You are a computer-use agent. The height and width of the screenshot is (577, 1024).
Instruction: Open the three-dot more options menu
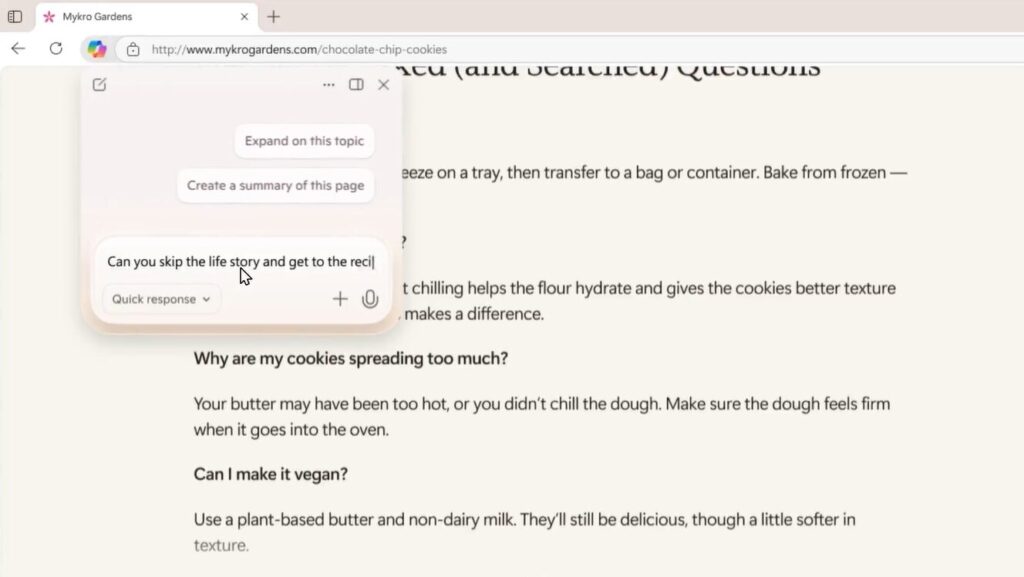point(328,85)
